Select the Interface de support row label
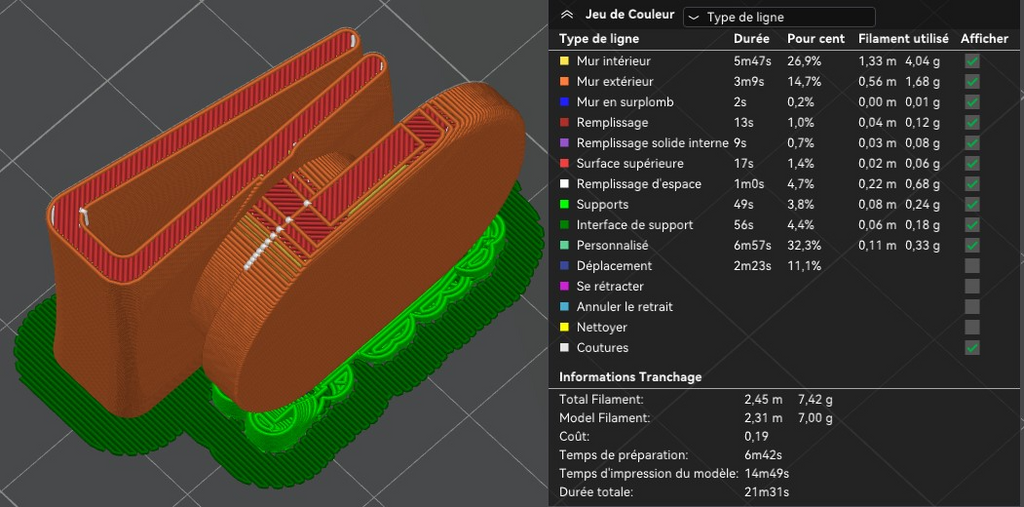 pyautogui.click(x=635, y=225)
